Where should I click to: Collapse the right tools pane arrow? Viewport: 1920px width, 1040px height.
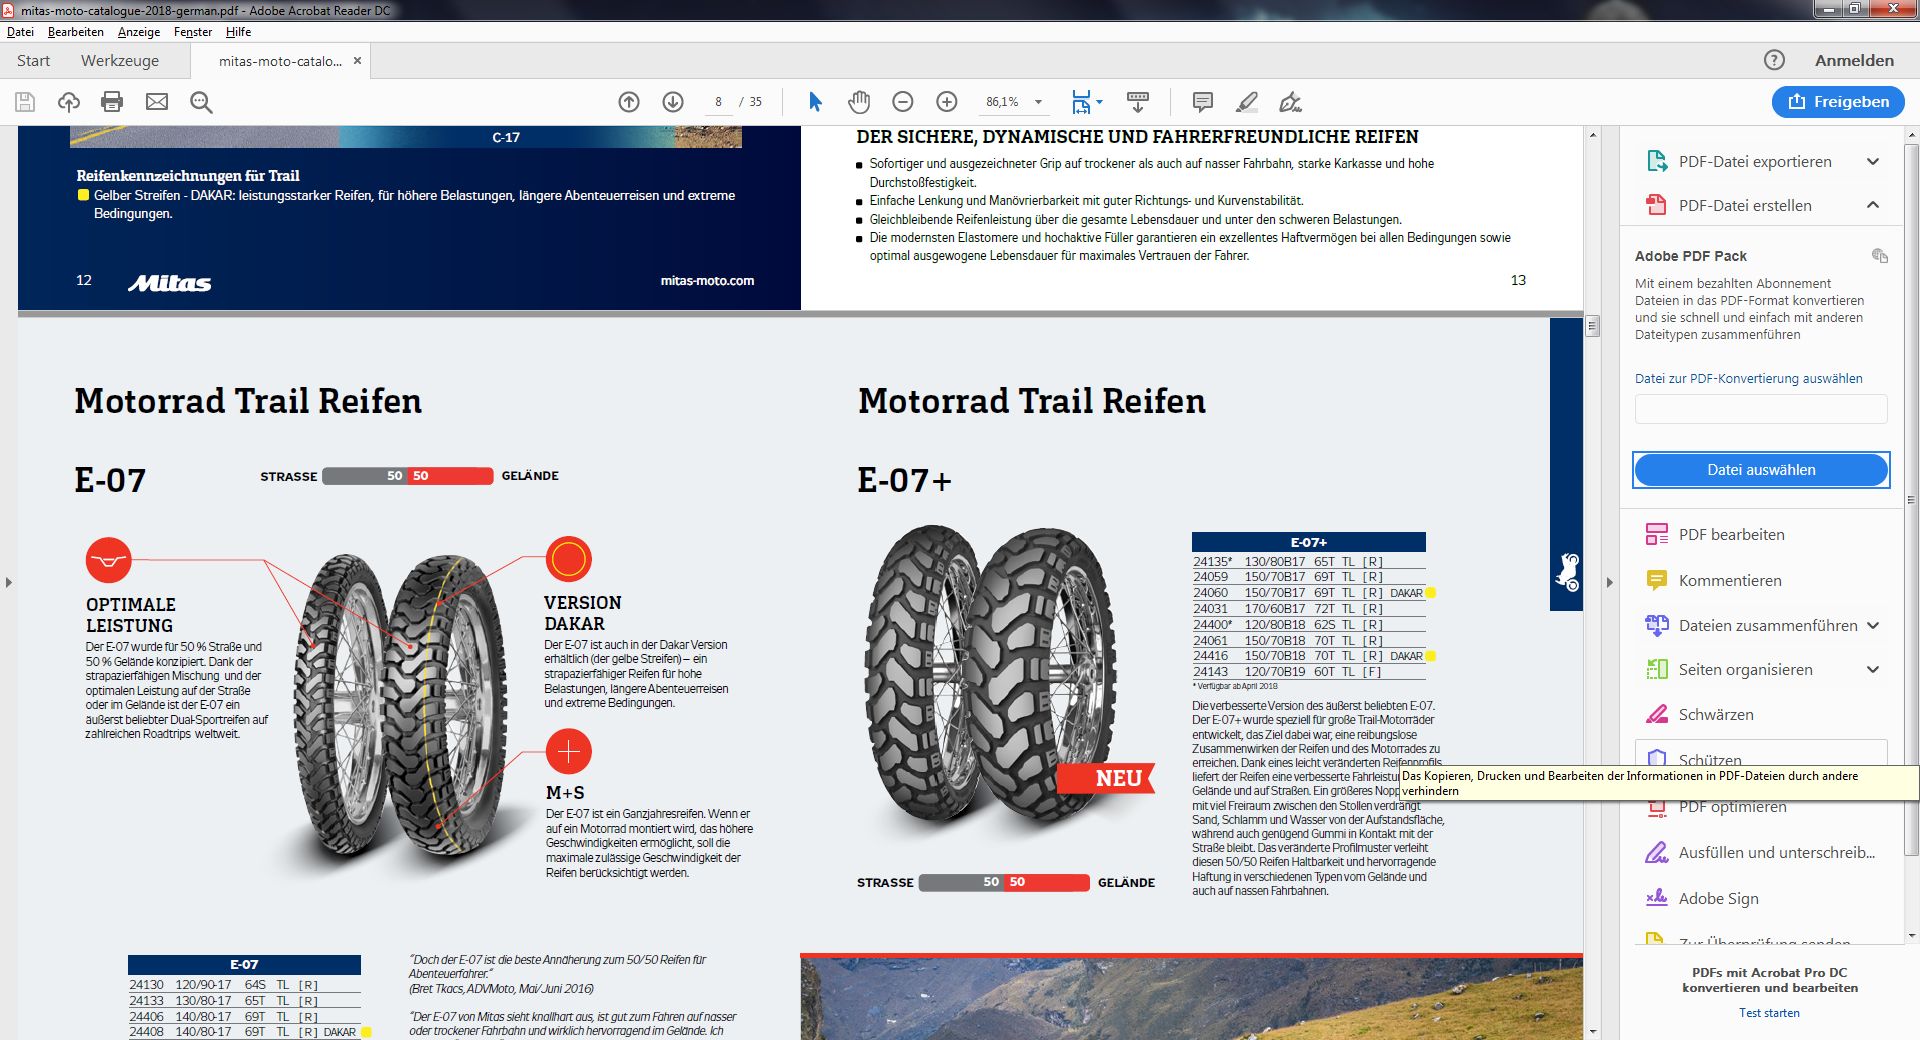pos(1609,582)
